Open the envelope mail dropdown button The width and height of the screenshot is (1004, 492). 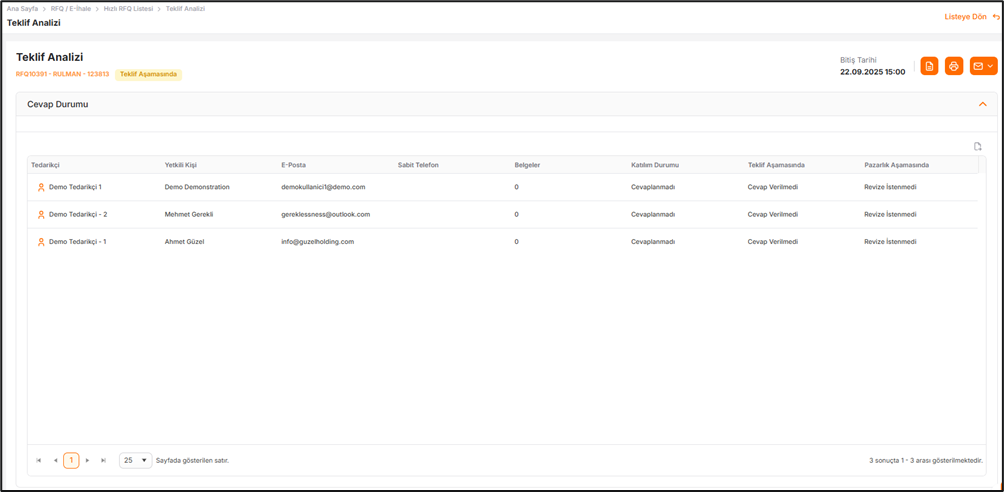983,66
